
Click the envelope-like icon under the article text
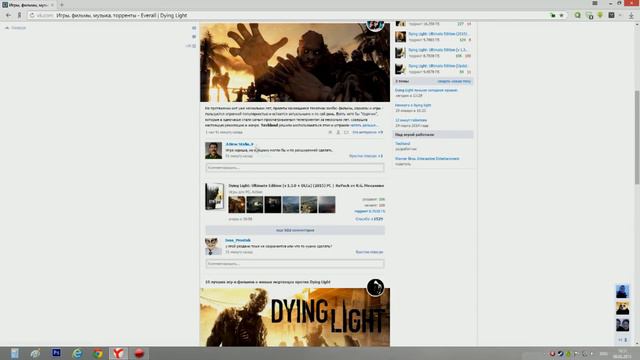pos(346,132)
